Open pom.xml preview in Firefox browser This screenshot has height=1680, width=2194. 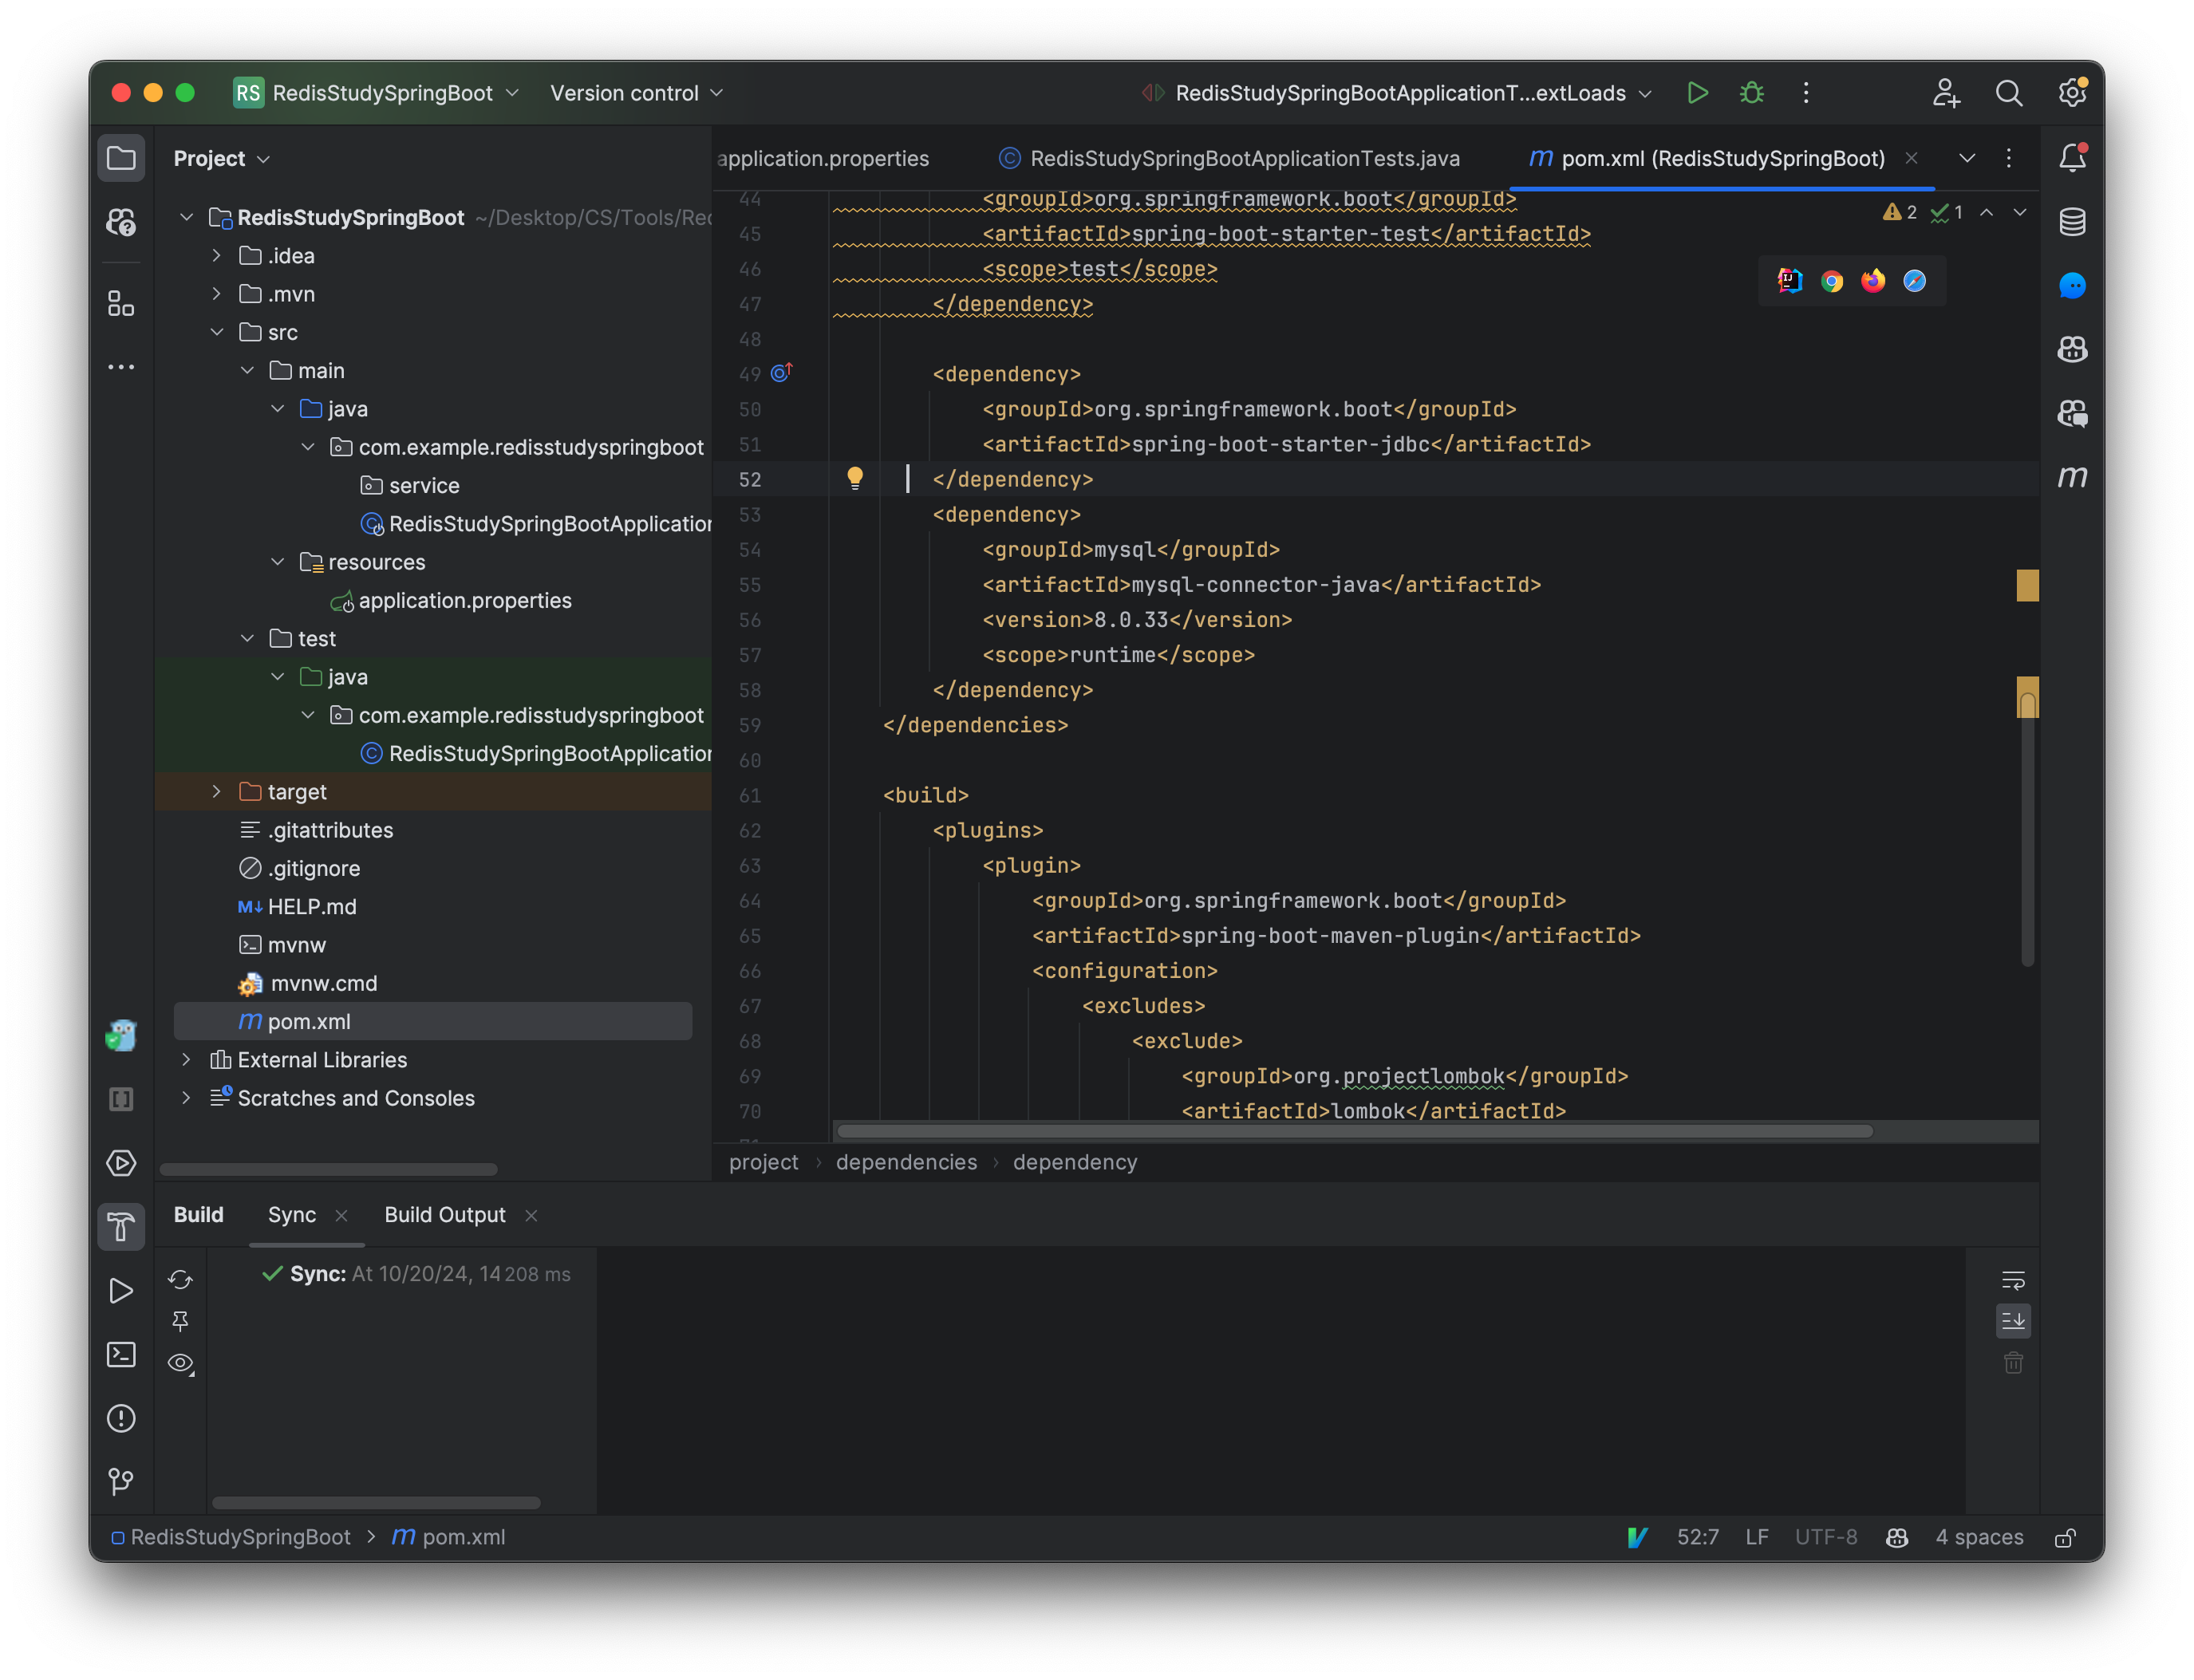pos(1873,282)
